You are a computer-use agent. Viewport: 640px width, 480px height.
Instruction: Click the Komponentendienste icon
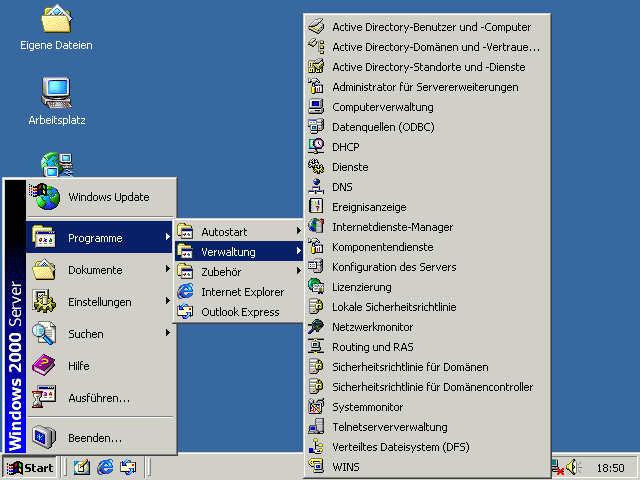[316, 247]
